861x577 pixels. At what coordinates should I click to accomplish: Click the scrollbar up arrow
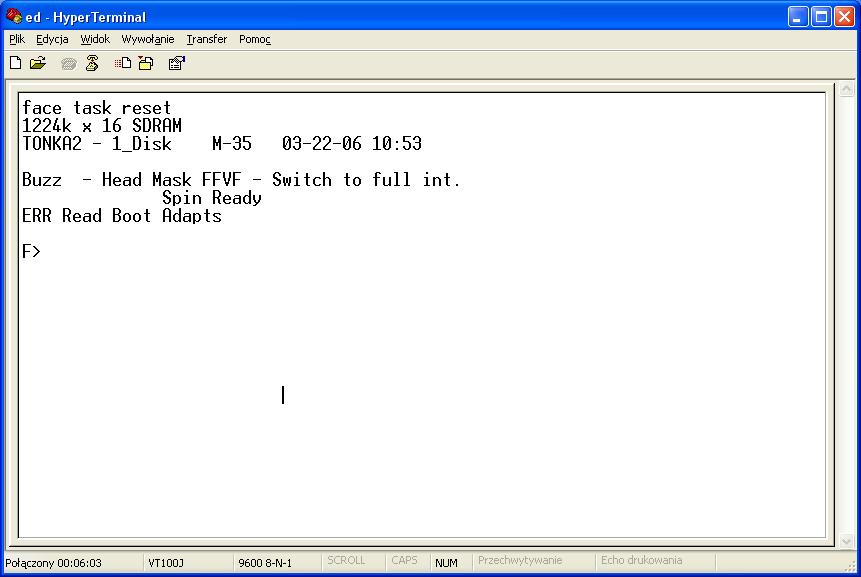846,89
